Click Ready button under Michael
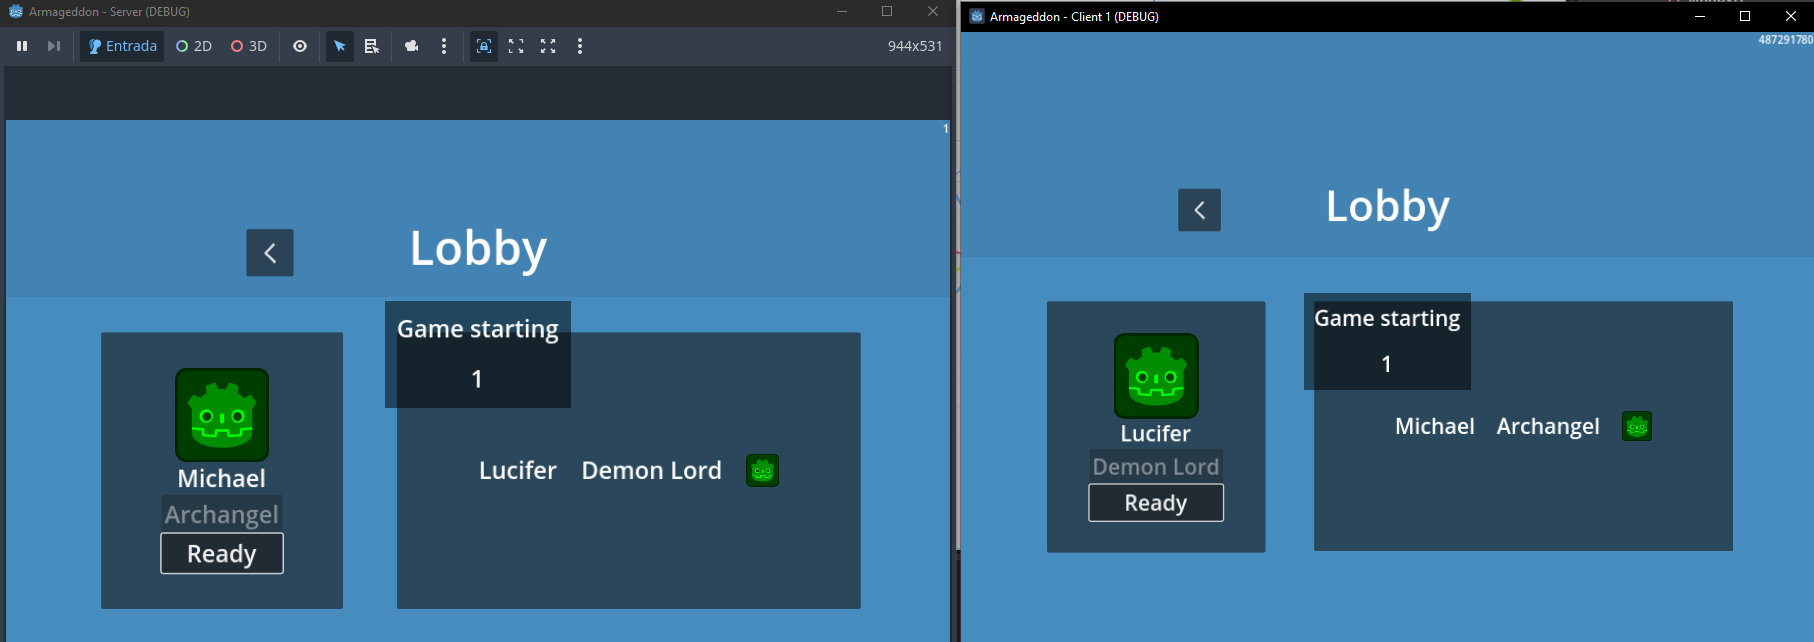The width and height of the screenshot is (1814, 642). (x=222, y=553)
